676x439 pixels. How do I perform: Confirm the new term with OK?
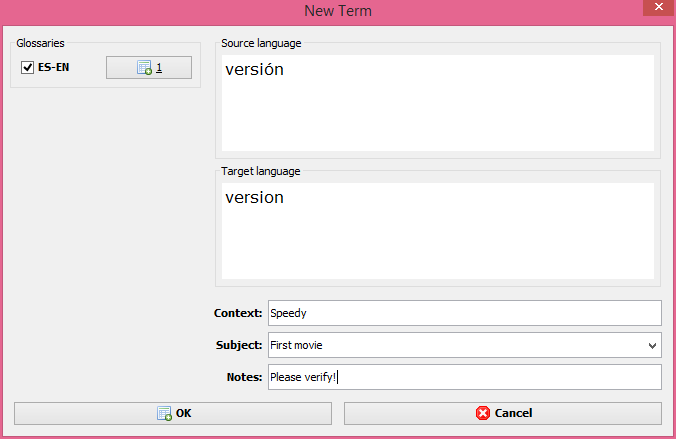click(173, 413)
